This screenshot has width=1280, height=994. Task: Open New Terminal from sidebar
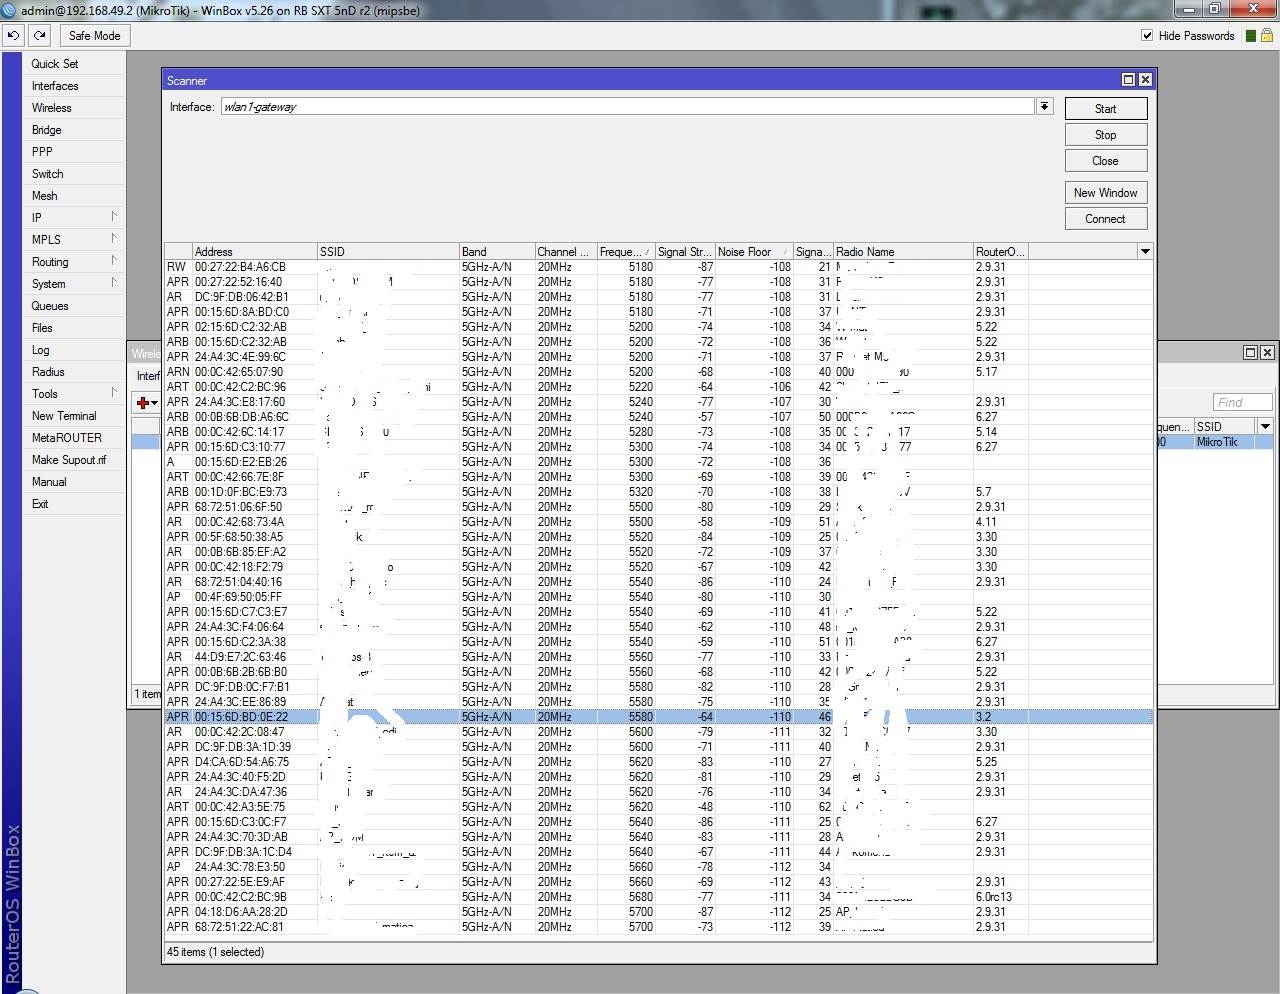point(64,416)
